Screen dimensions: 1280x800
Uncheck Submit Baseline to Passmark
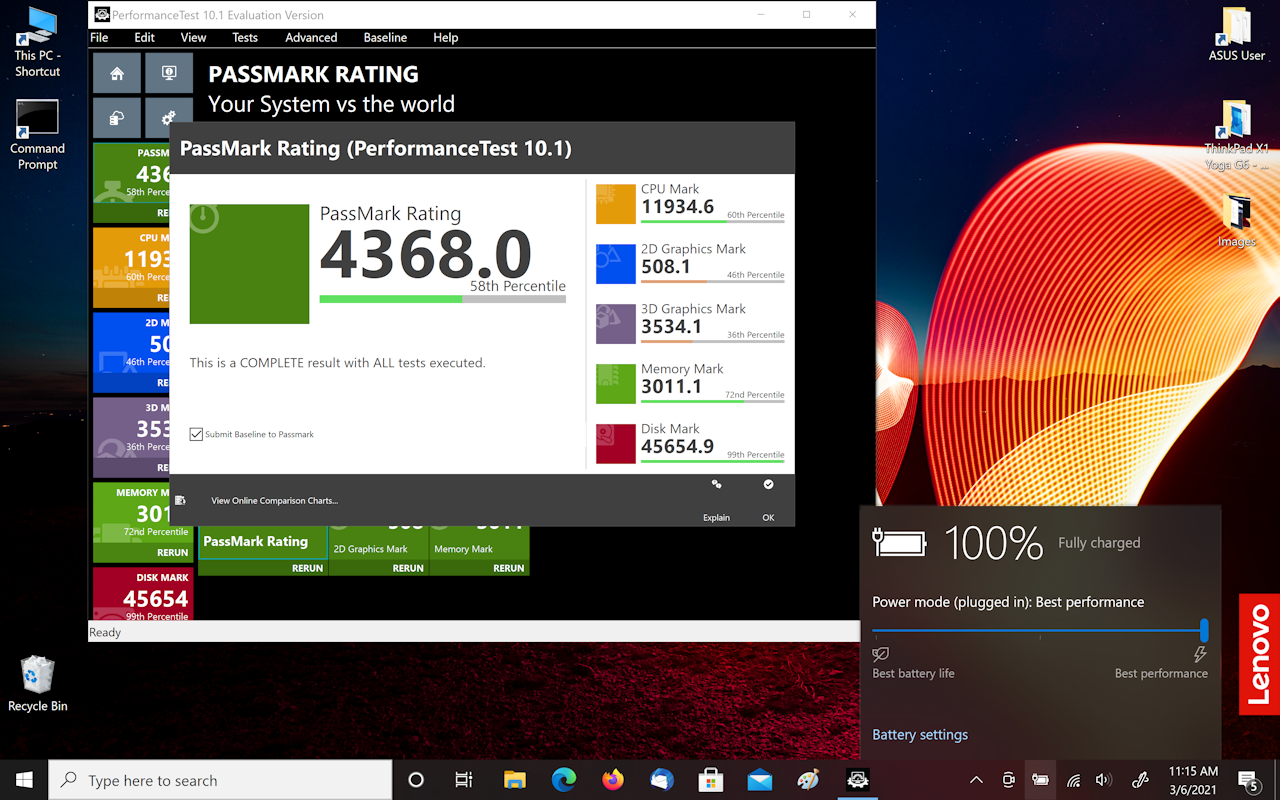click(196, 434)
